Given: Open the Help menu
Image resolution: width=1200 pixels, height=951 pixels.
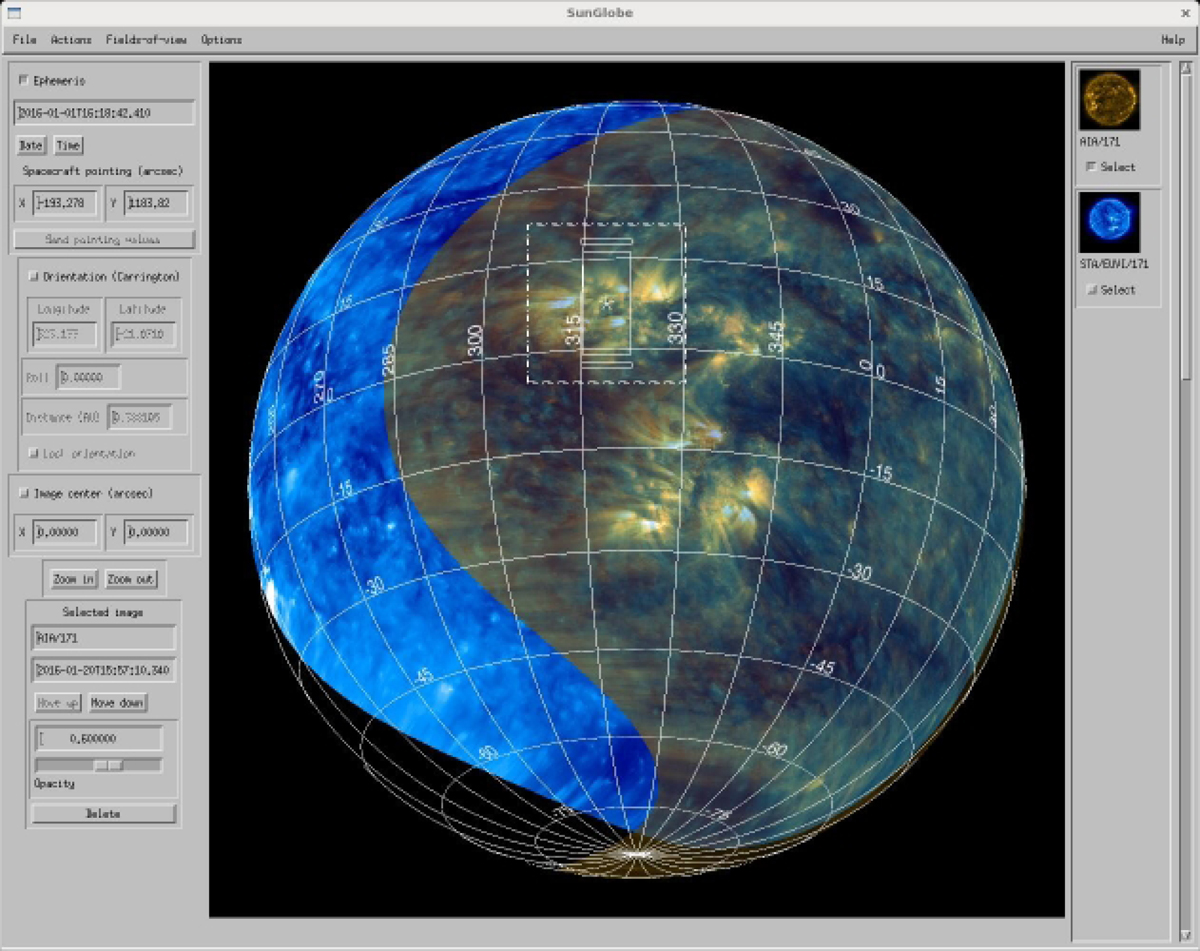Looking at the screenshot, I should 1172,40.
